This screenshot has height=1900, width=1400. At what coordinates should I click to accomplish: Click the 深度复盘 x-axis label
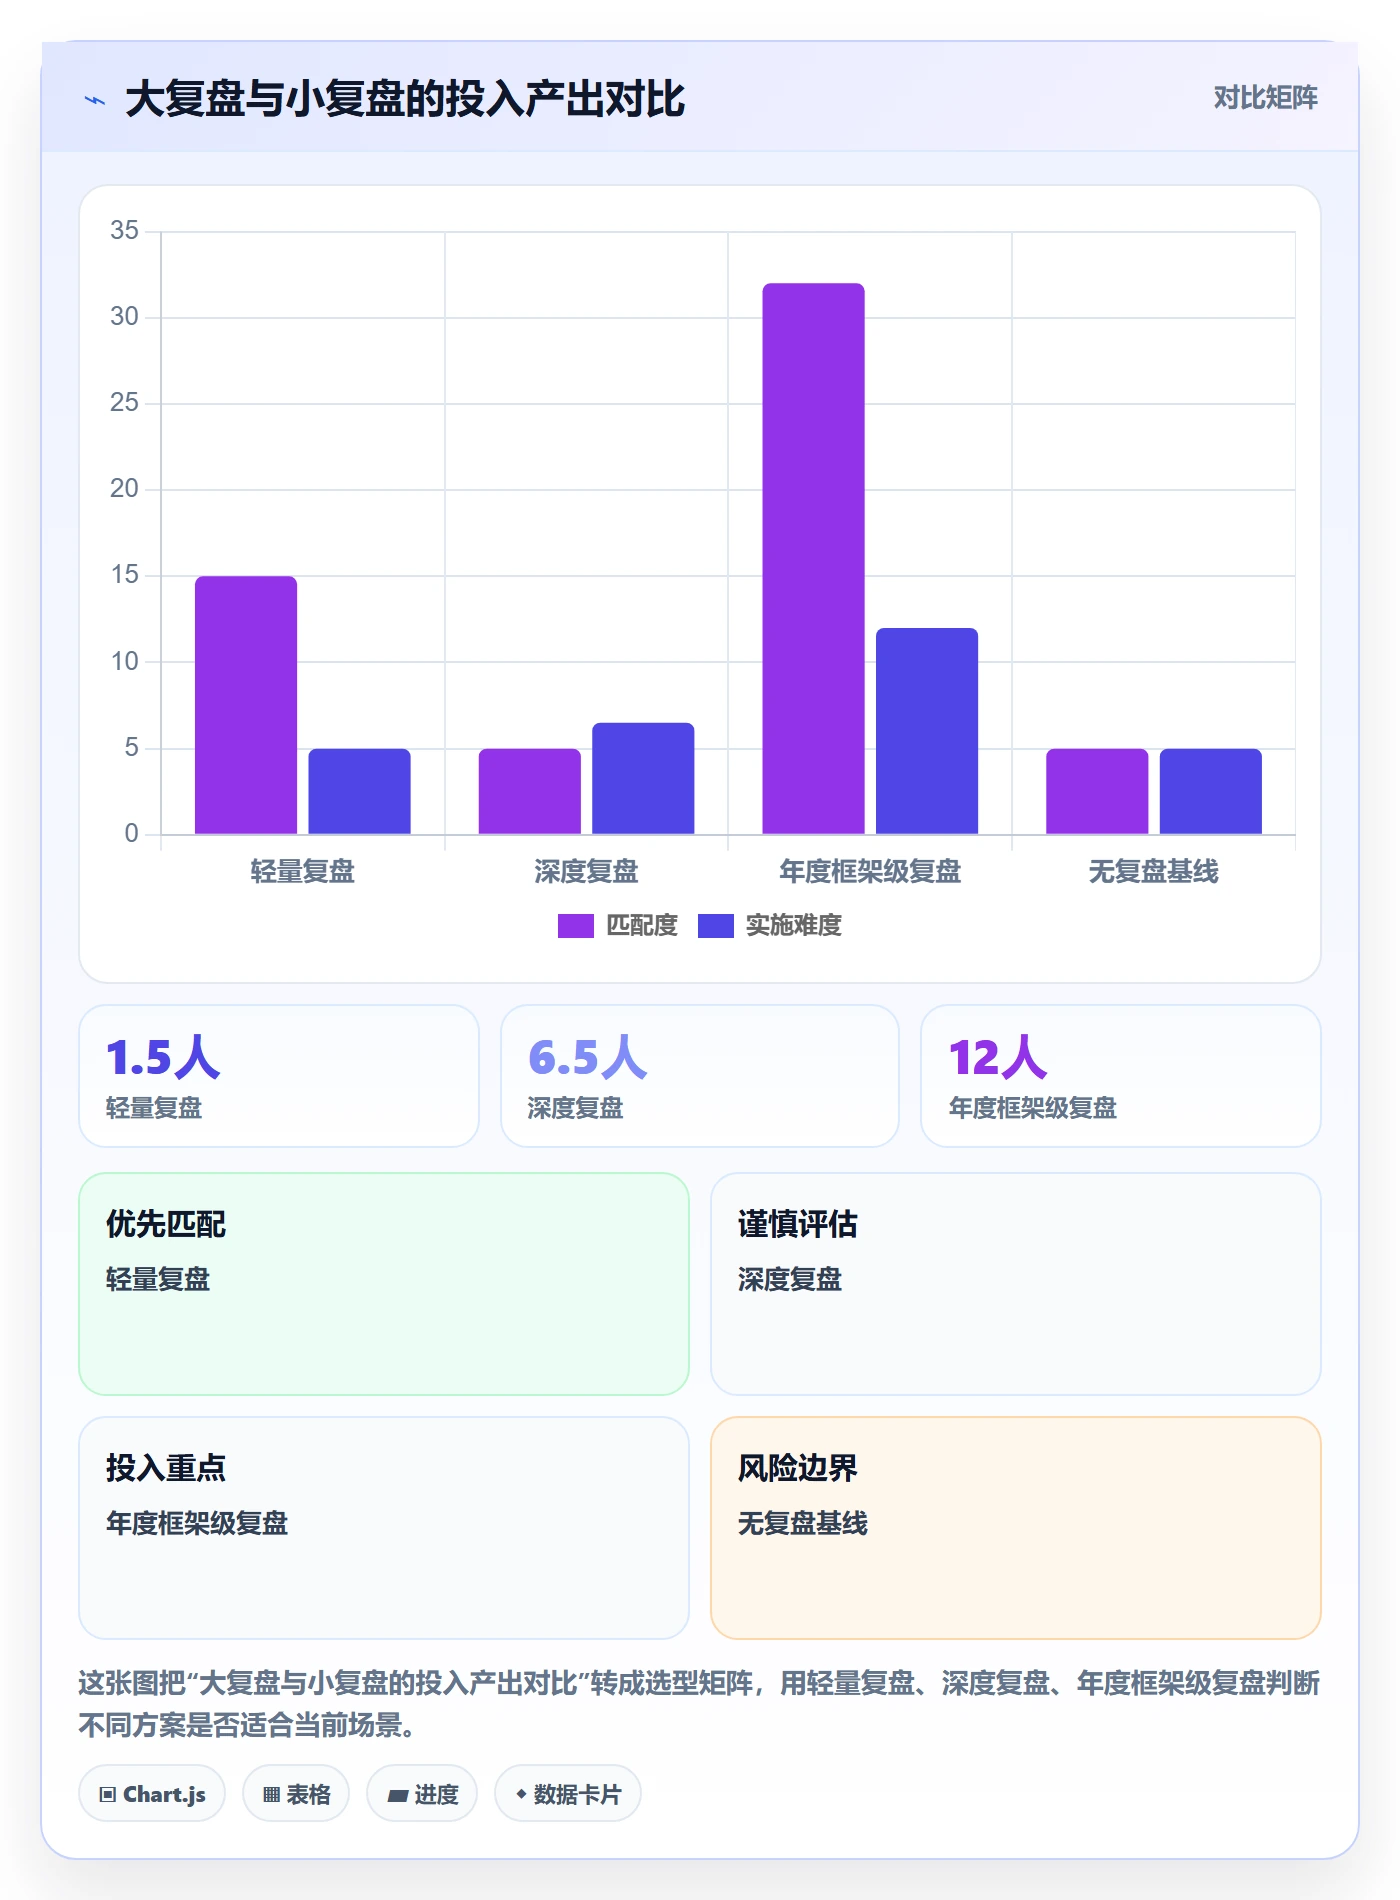point(586,872)
